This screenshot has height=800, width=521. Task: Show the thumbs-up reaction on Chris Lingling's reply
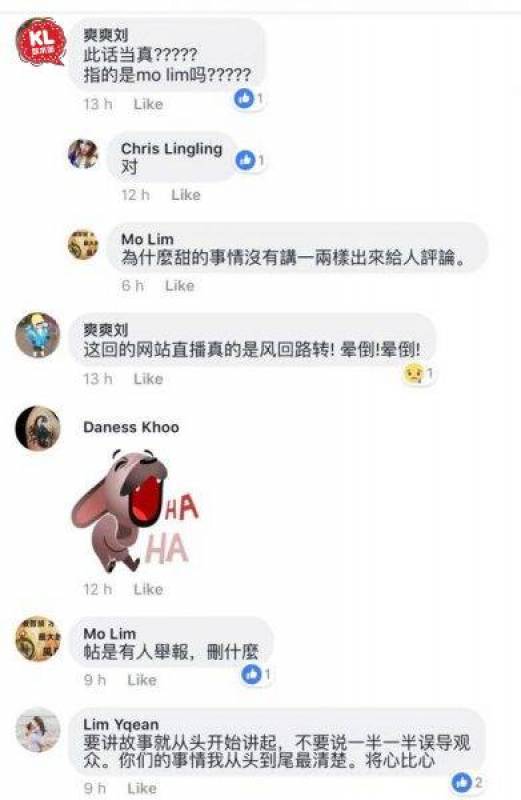coord(250,161)
